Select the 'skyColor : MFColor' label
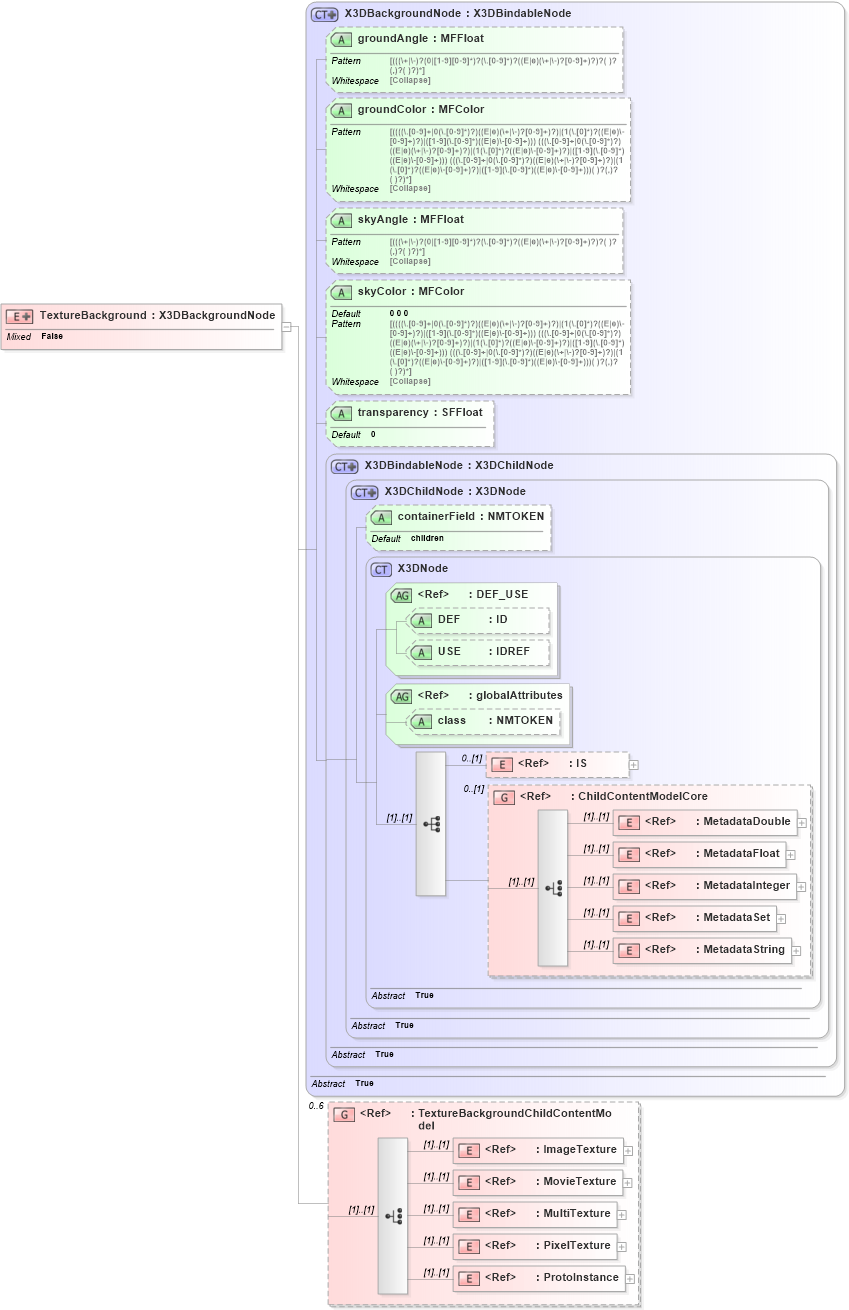The image size is (849, 1310). pos(411,293)
